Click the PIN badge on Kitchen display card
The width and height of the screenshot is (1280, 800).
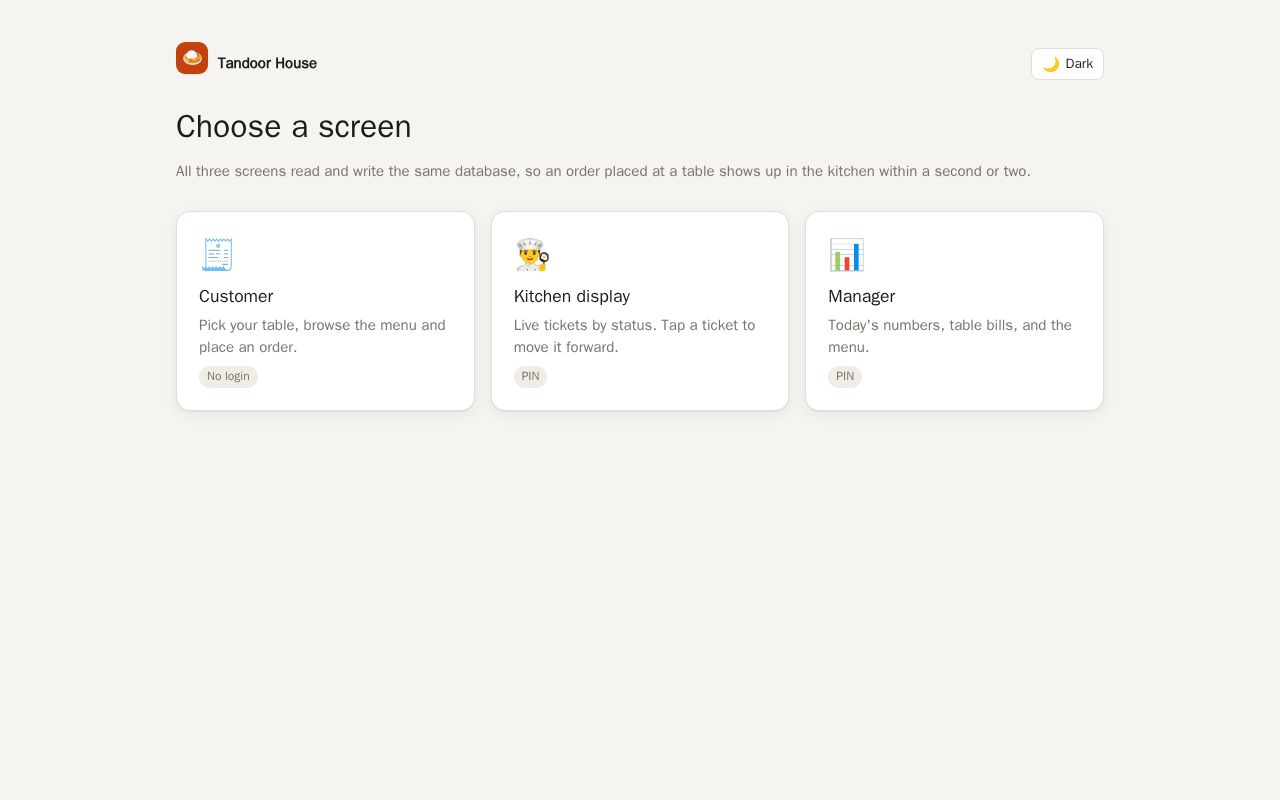[530, 377]
